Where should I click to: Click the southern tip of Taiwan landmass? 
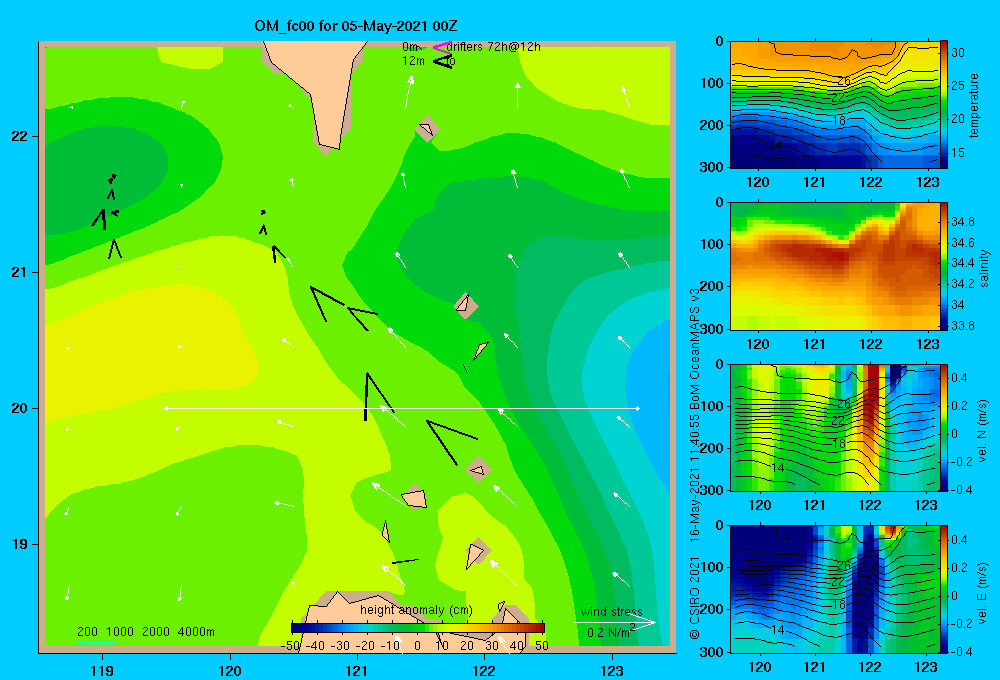(x=330, y=144)
